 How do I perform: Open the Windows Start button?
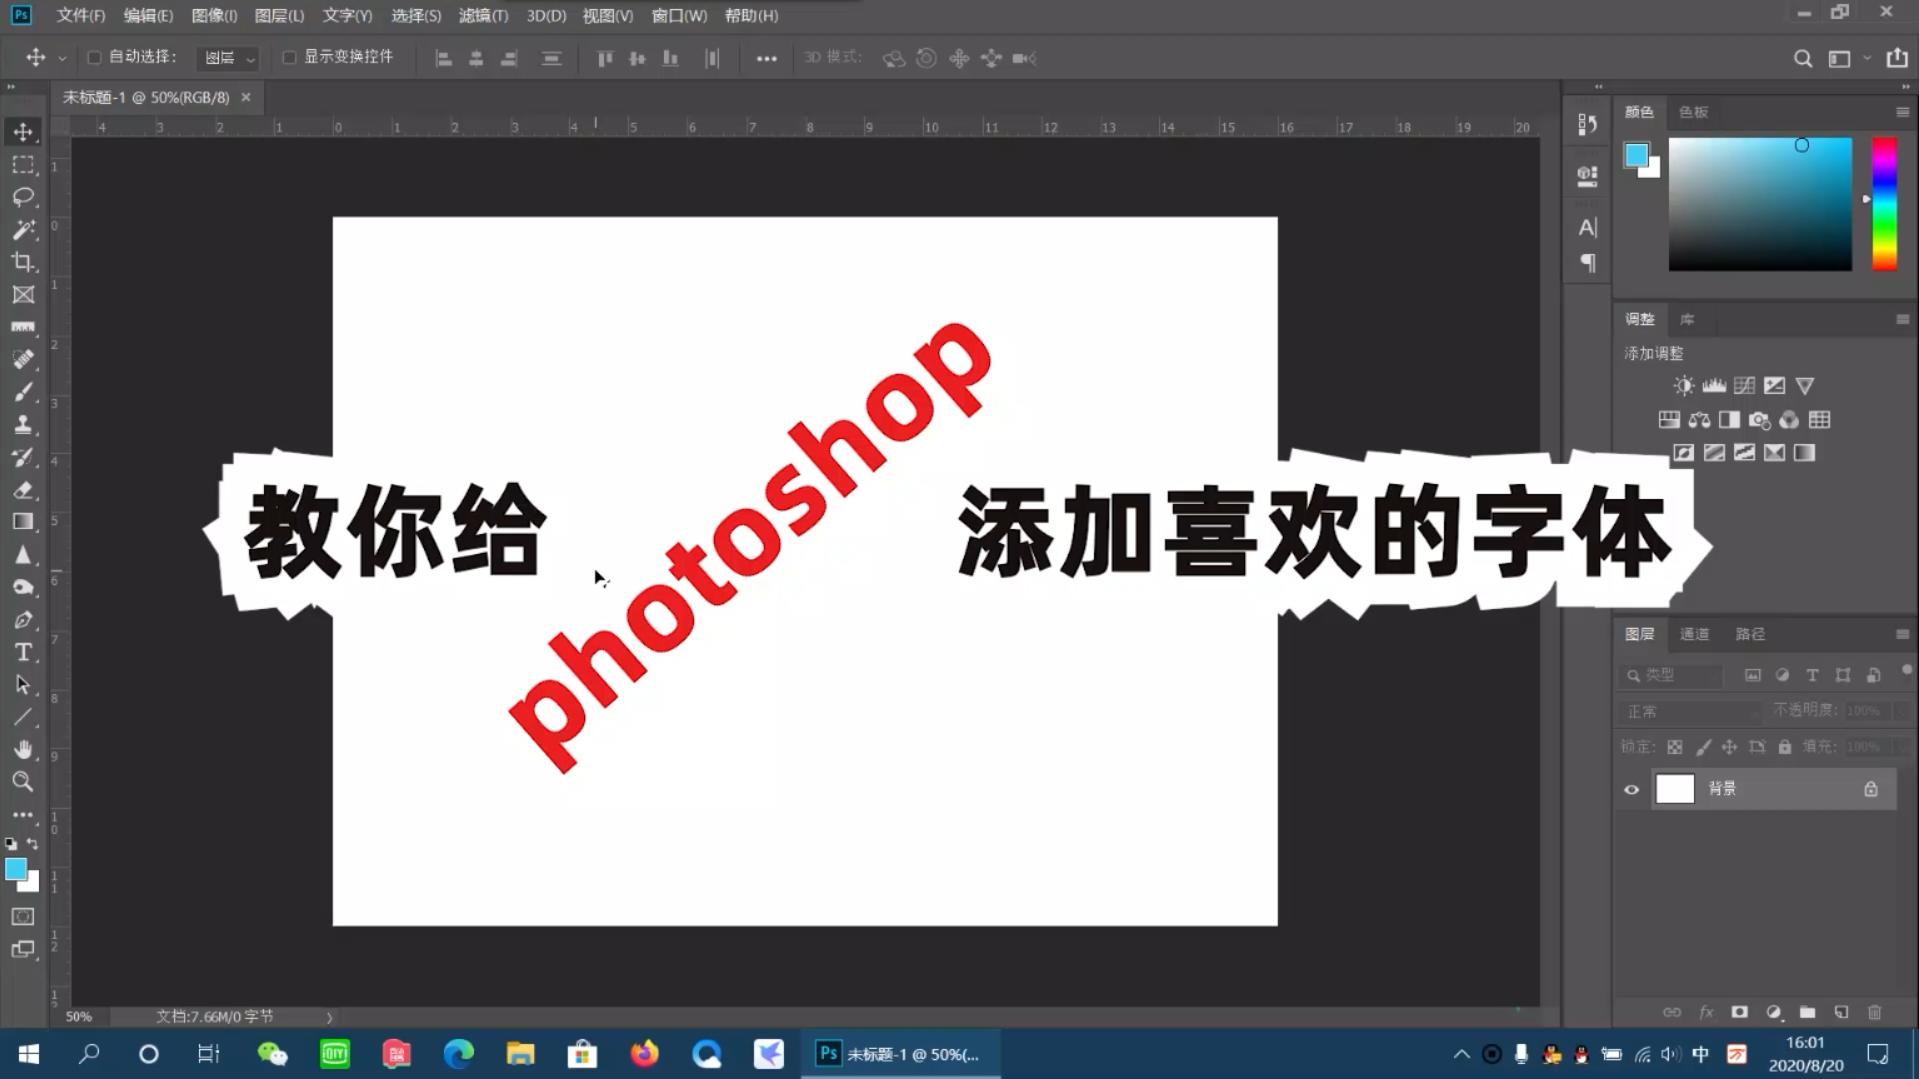tap(28, 1054)
